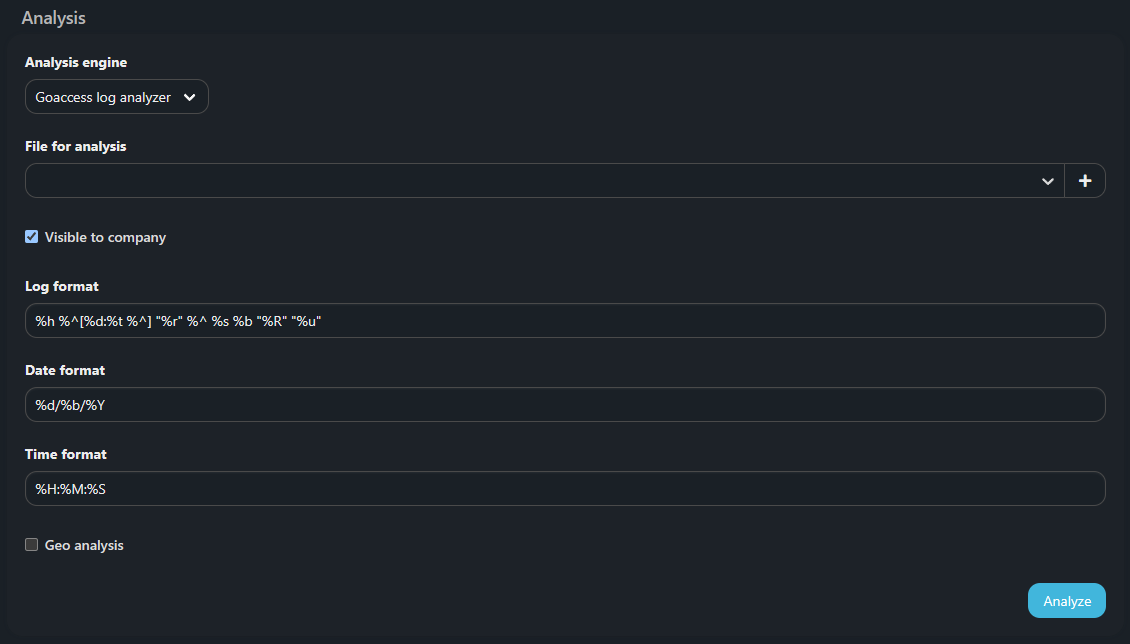Disable the Visible to company checkbox

(32, 237)
